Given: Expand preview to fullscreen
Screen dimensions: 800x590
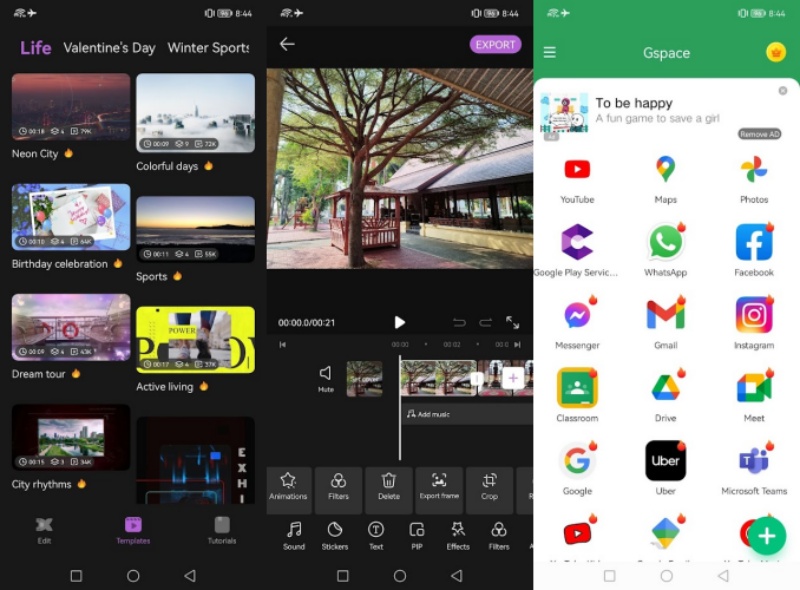Looking at the screenshot, I should point(512,322).
